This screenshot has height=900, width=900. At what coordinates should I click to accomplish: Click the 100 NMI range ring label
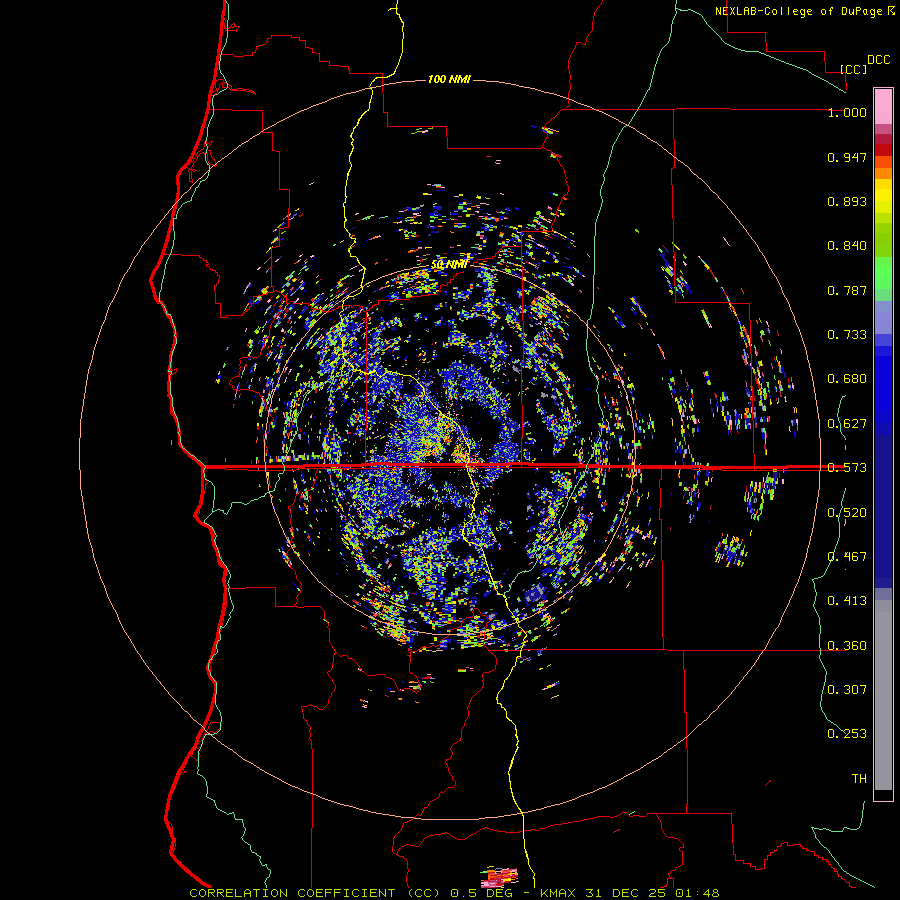click(449, 79)
